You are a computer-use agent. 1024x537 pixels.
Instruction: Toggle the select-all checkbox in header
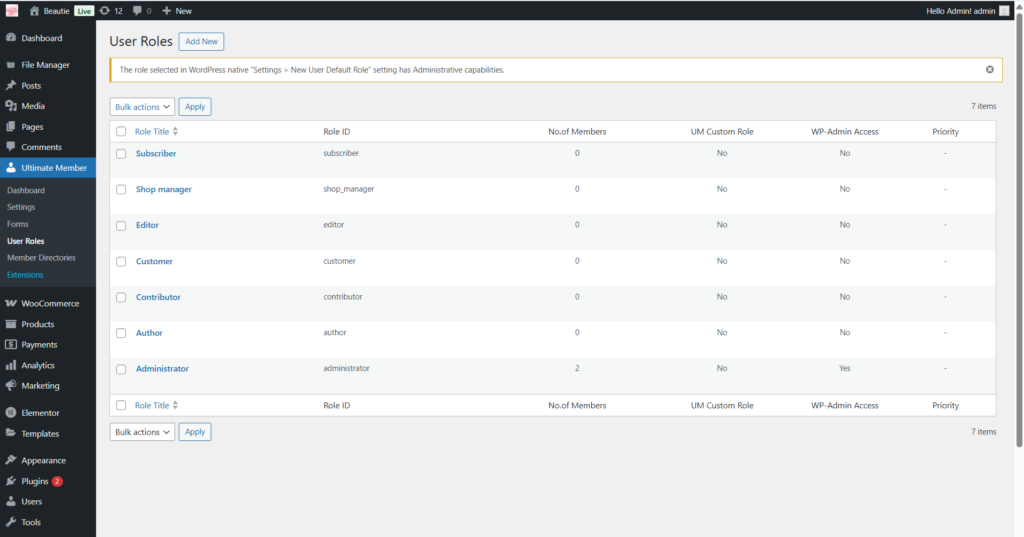pos(121,132)
